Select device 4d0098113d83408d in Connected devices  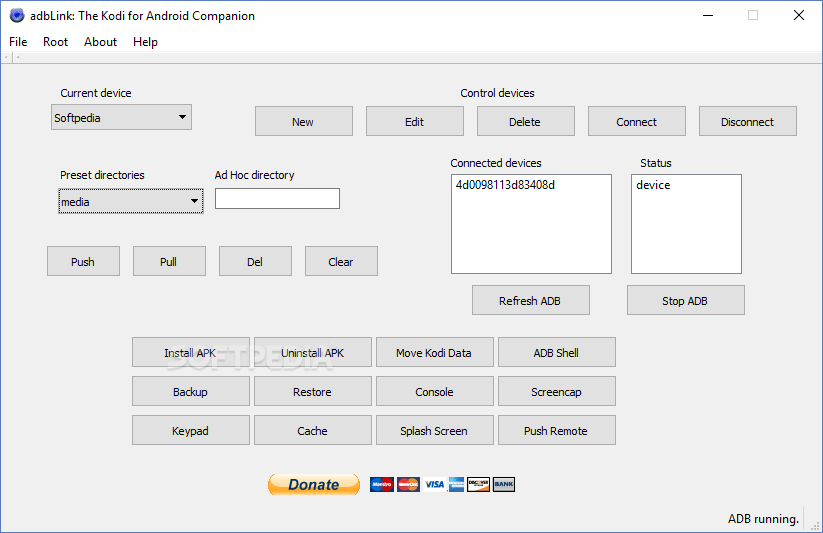505,185
